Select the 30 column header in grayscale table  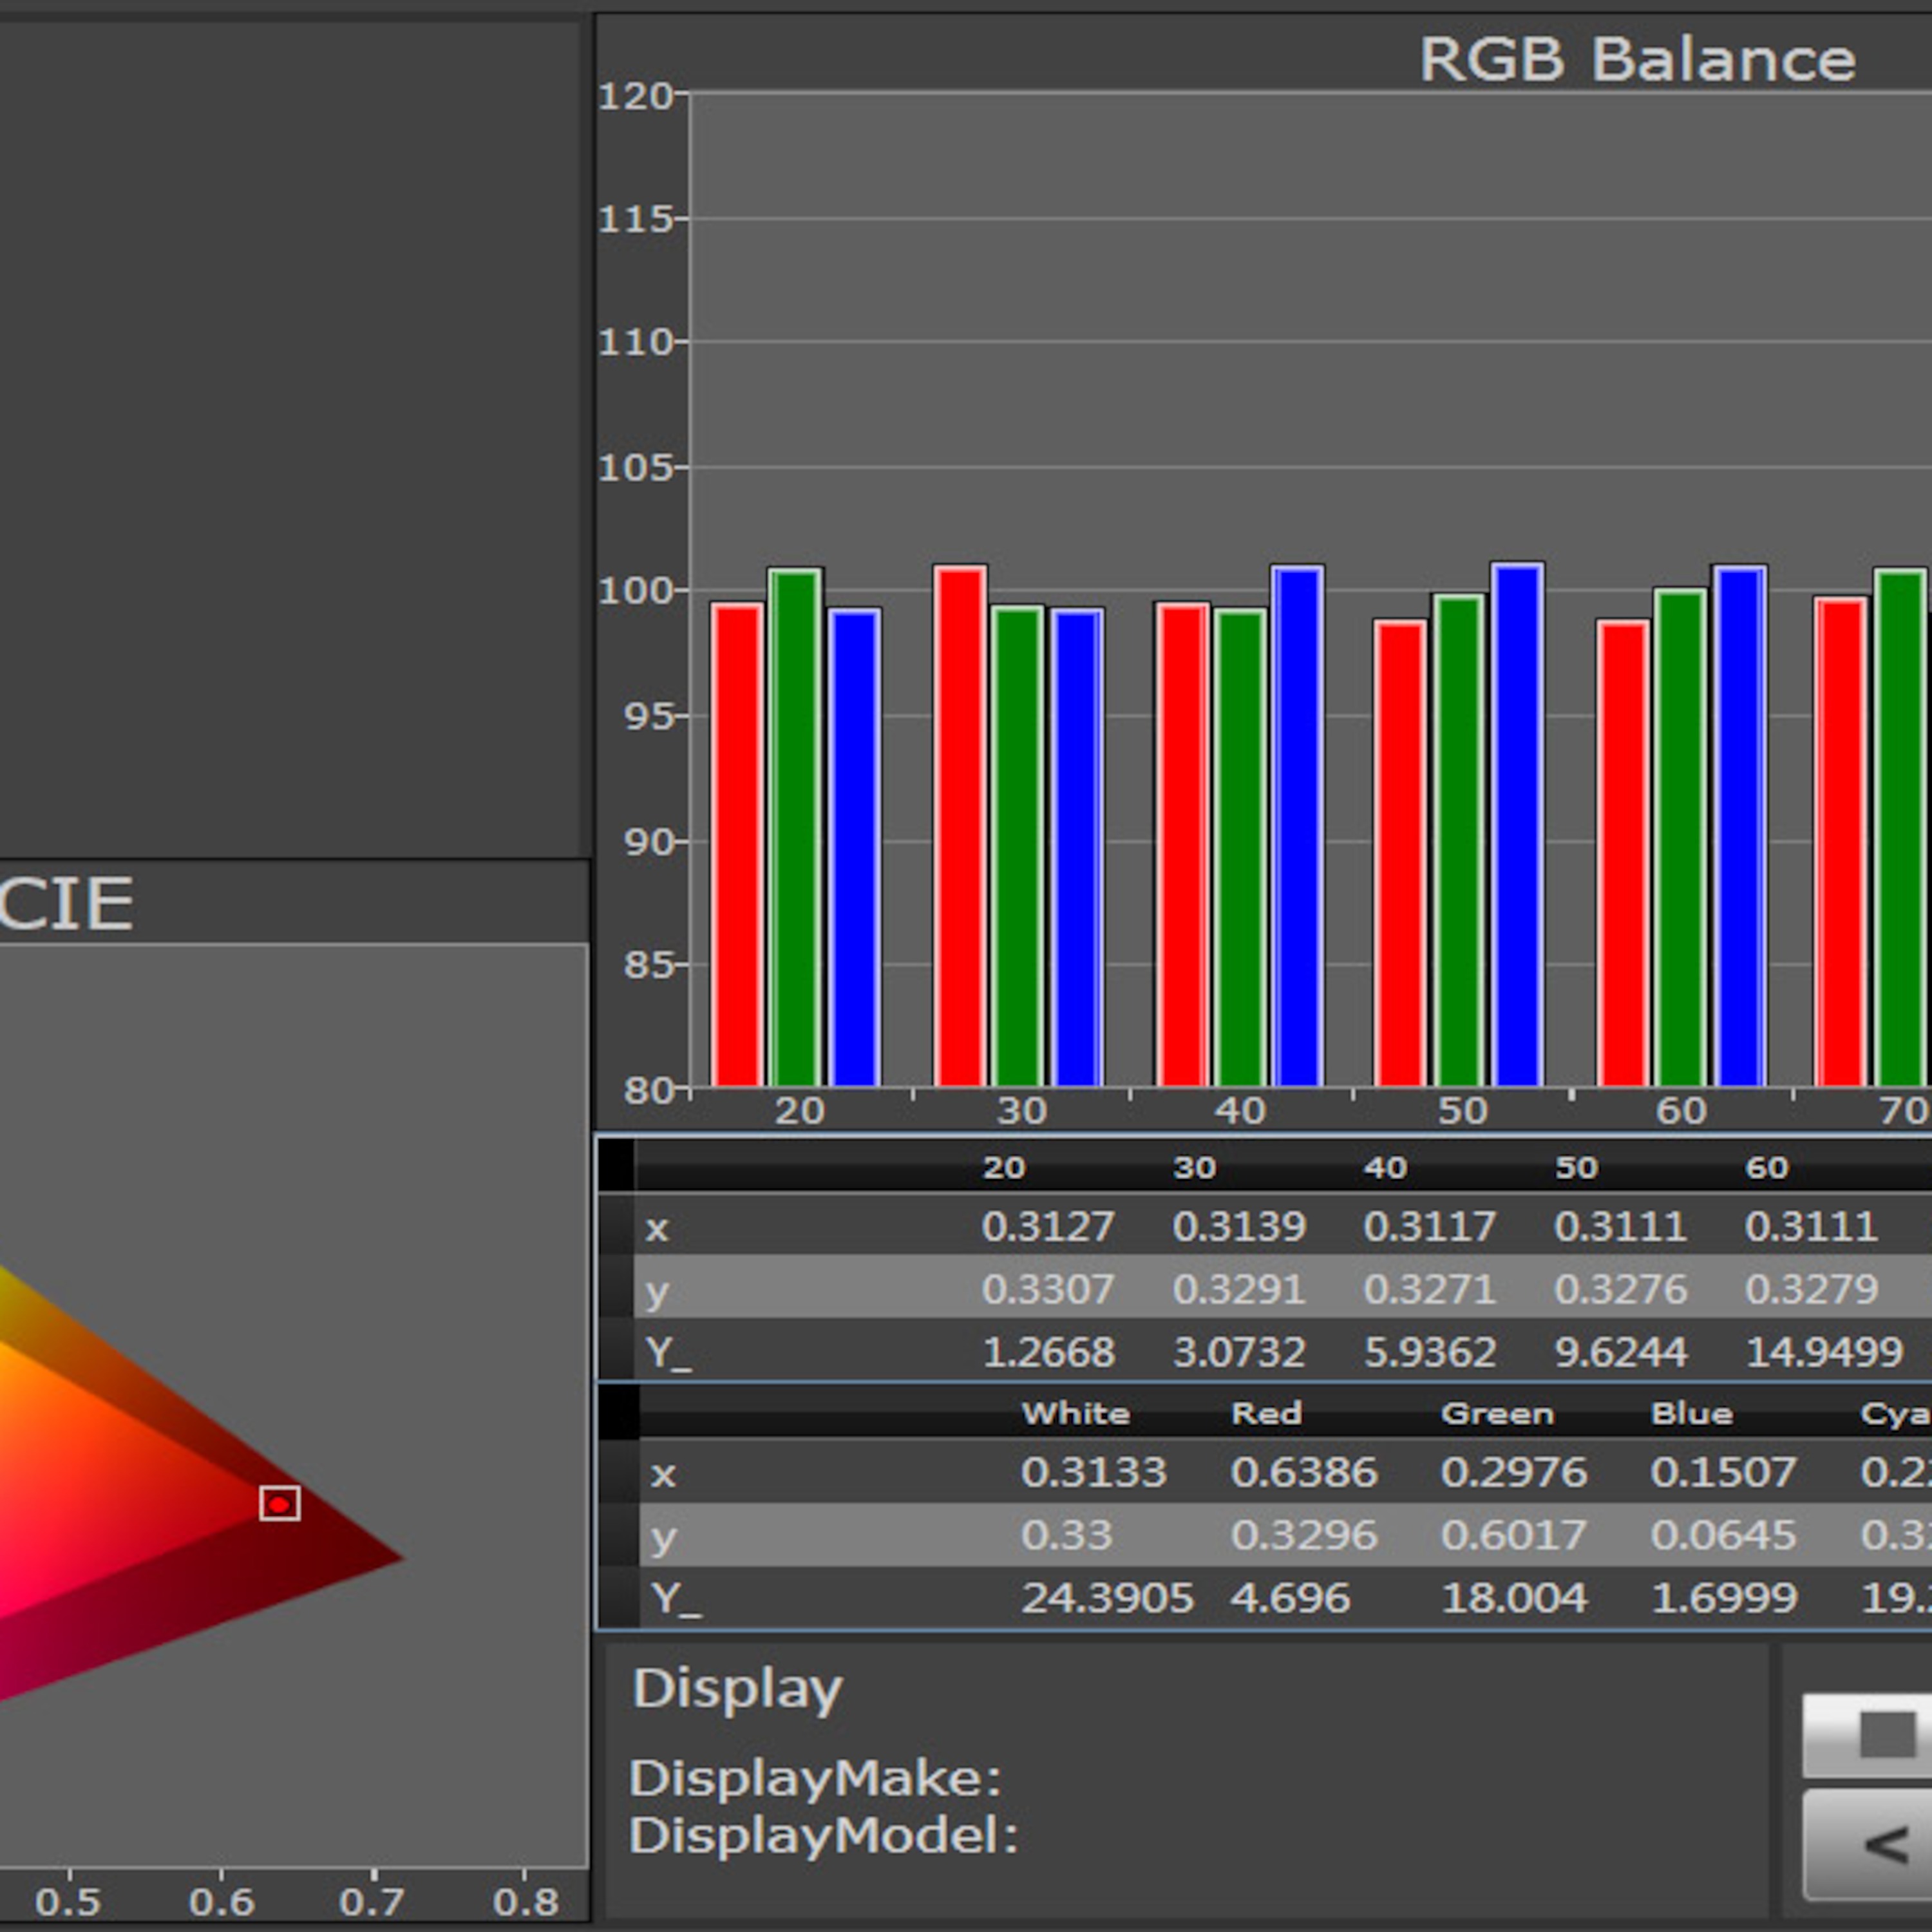coord(1195,1167)
